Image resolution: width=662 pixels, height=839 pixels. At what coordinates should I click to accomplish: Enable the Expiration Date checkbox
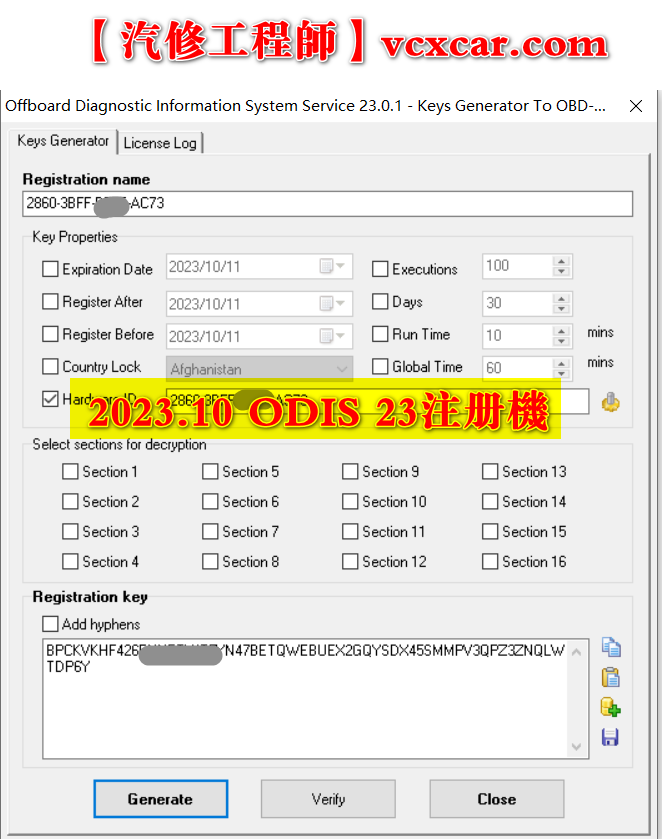tap(50, 269)
